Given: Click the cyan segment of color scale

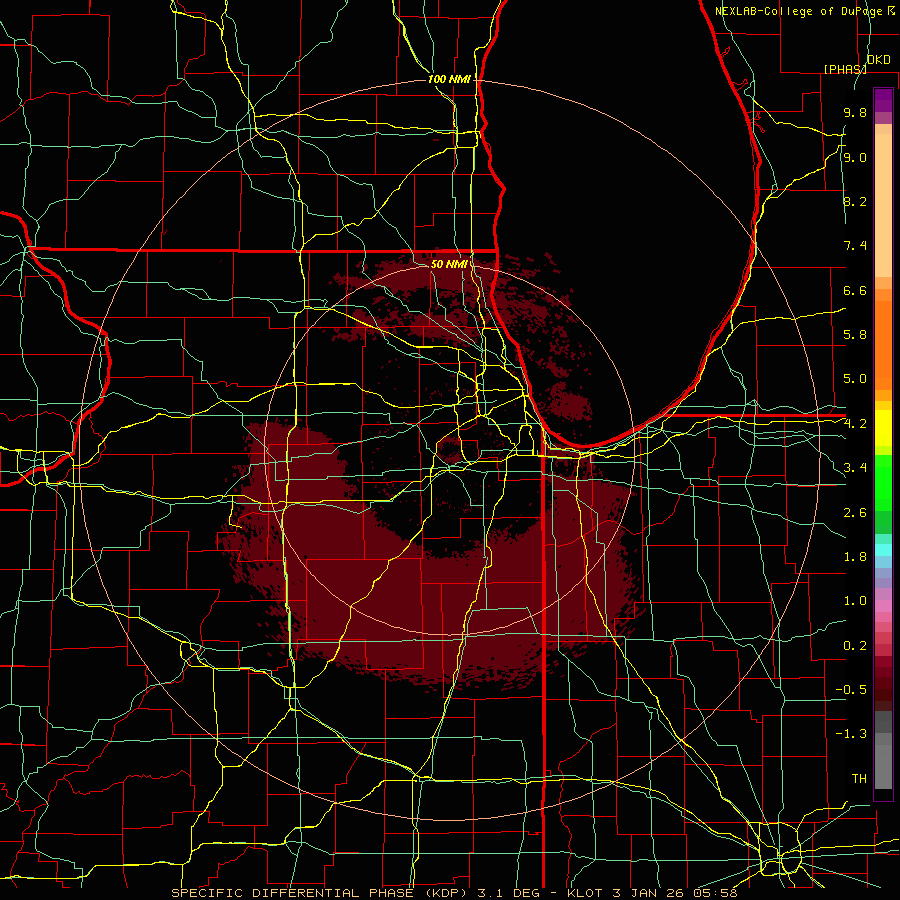Looking at the screenshot, I should [x=883, y=550].
